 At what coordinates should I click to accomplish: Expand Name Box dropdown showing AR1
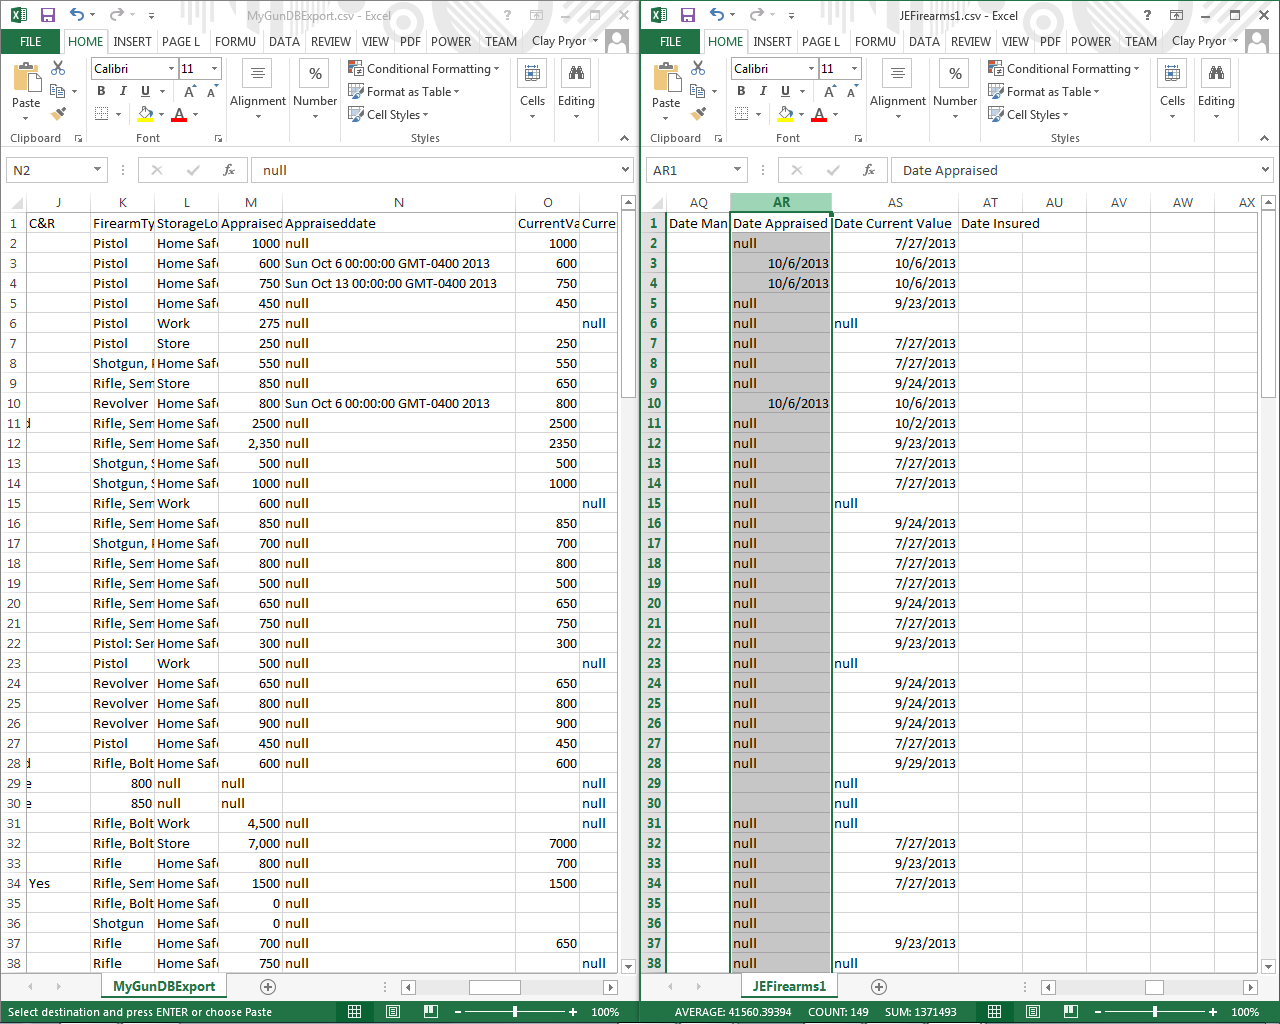click(x=737, y=170)
